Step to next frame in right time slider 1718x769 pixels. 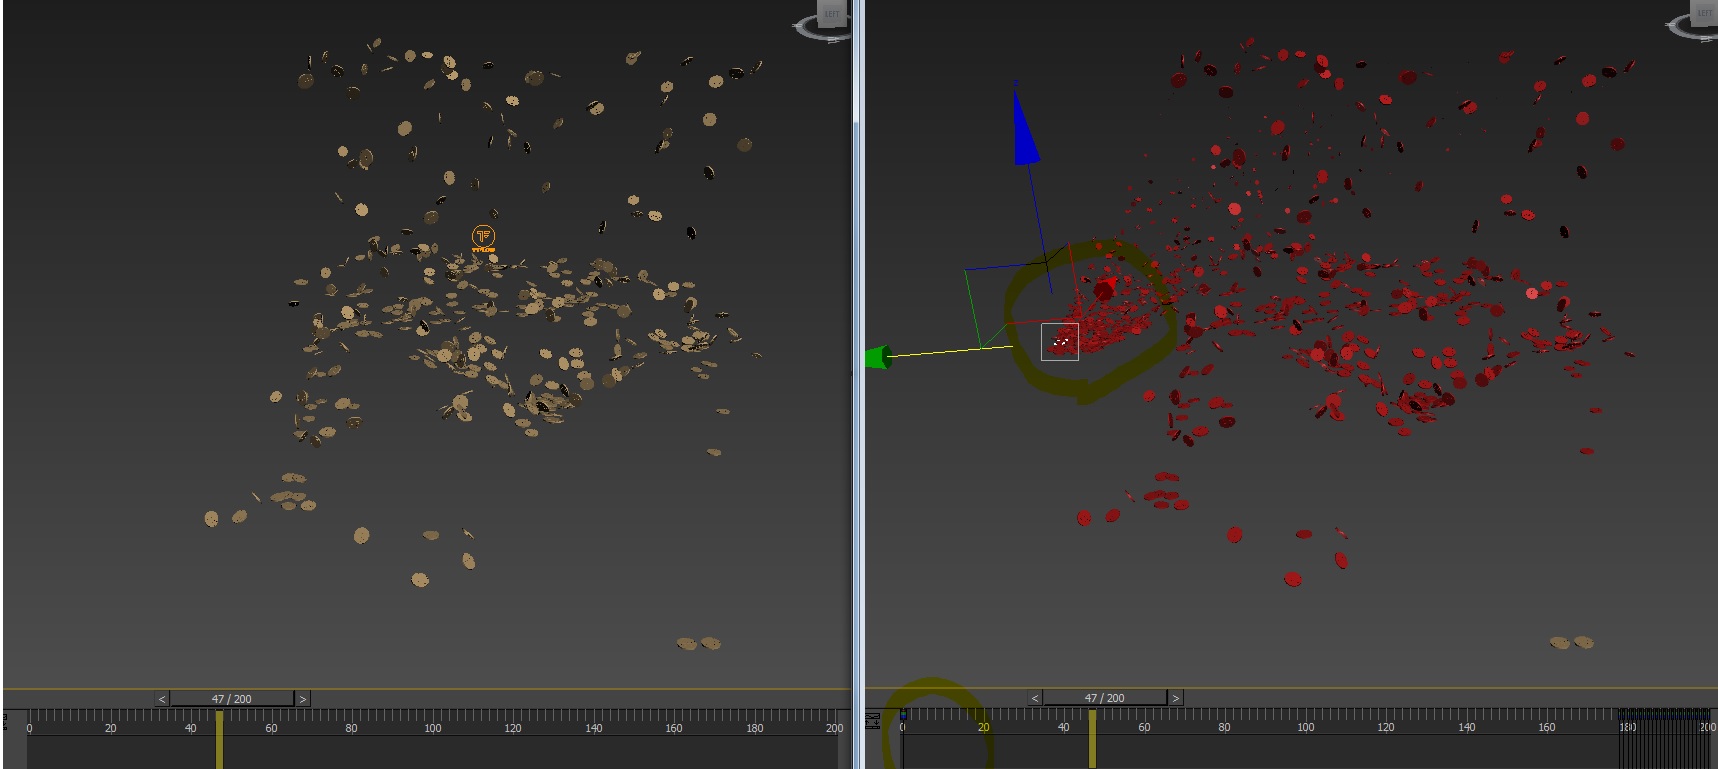[x=1176, y=698]
